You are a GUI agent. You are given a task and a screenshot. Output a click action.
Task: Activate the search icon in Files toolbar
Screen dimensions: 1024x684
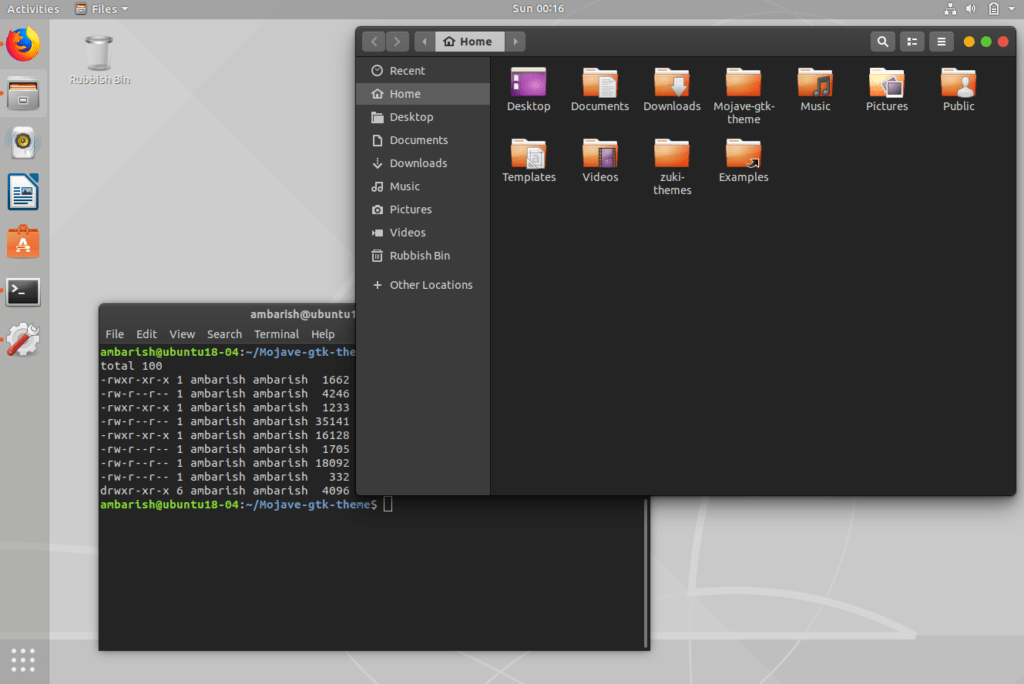[x=881, y=41]
